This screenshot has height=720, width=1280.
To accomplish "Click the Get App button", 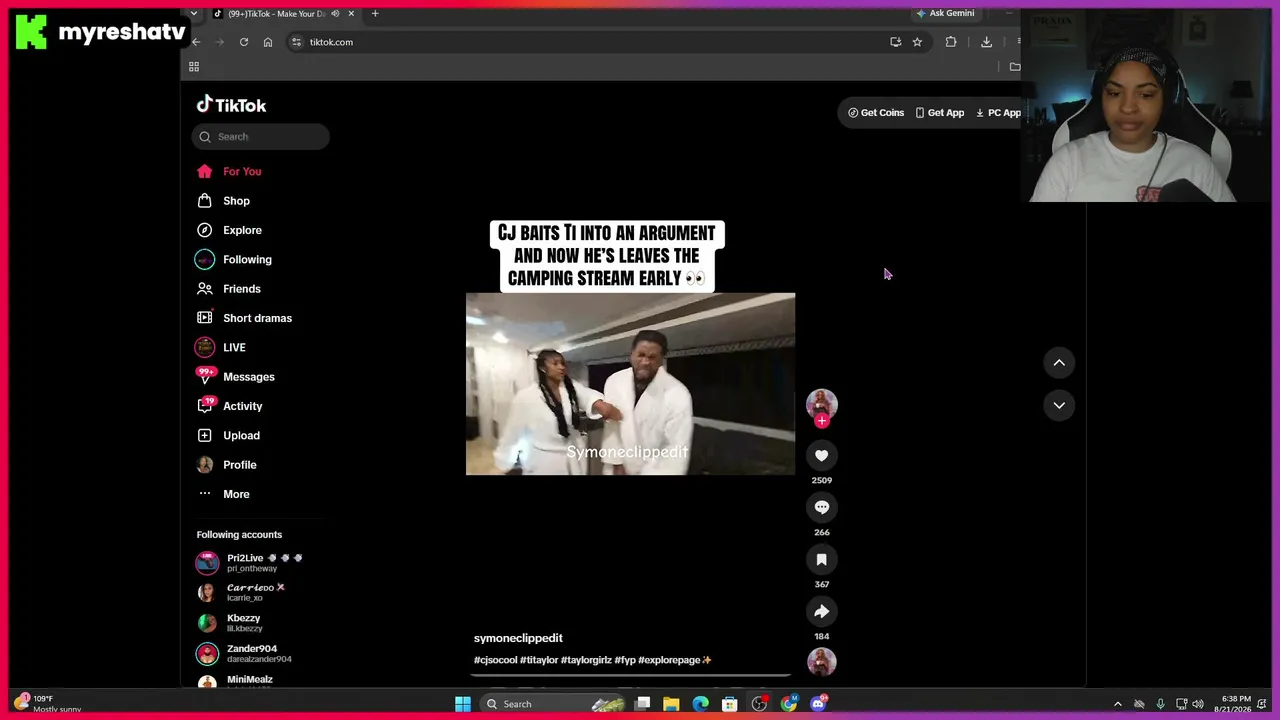I will pyautogui.click(x=940, y=113).
